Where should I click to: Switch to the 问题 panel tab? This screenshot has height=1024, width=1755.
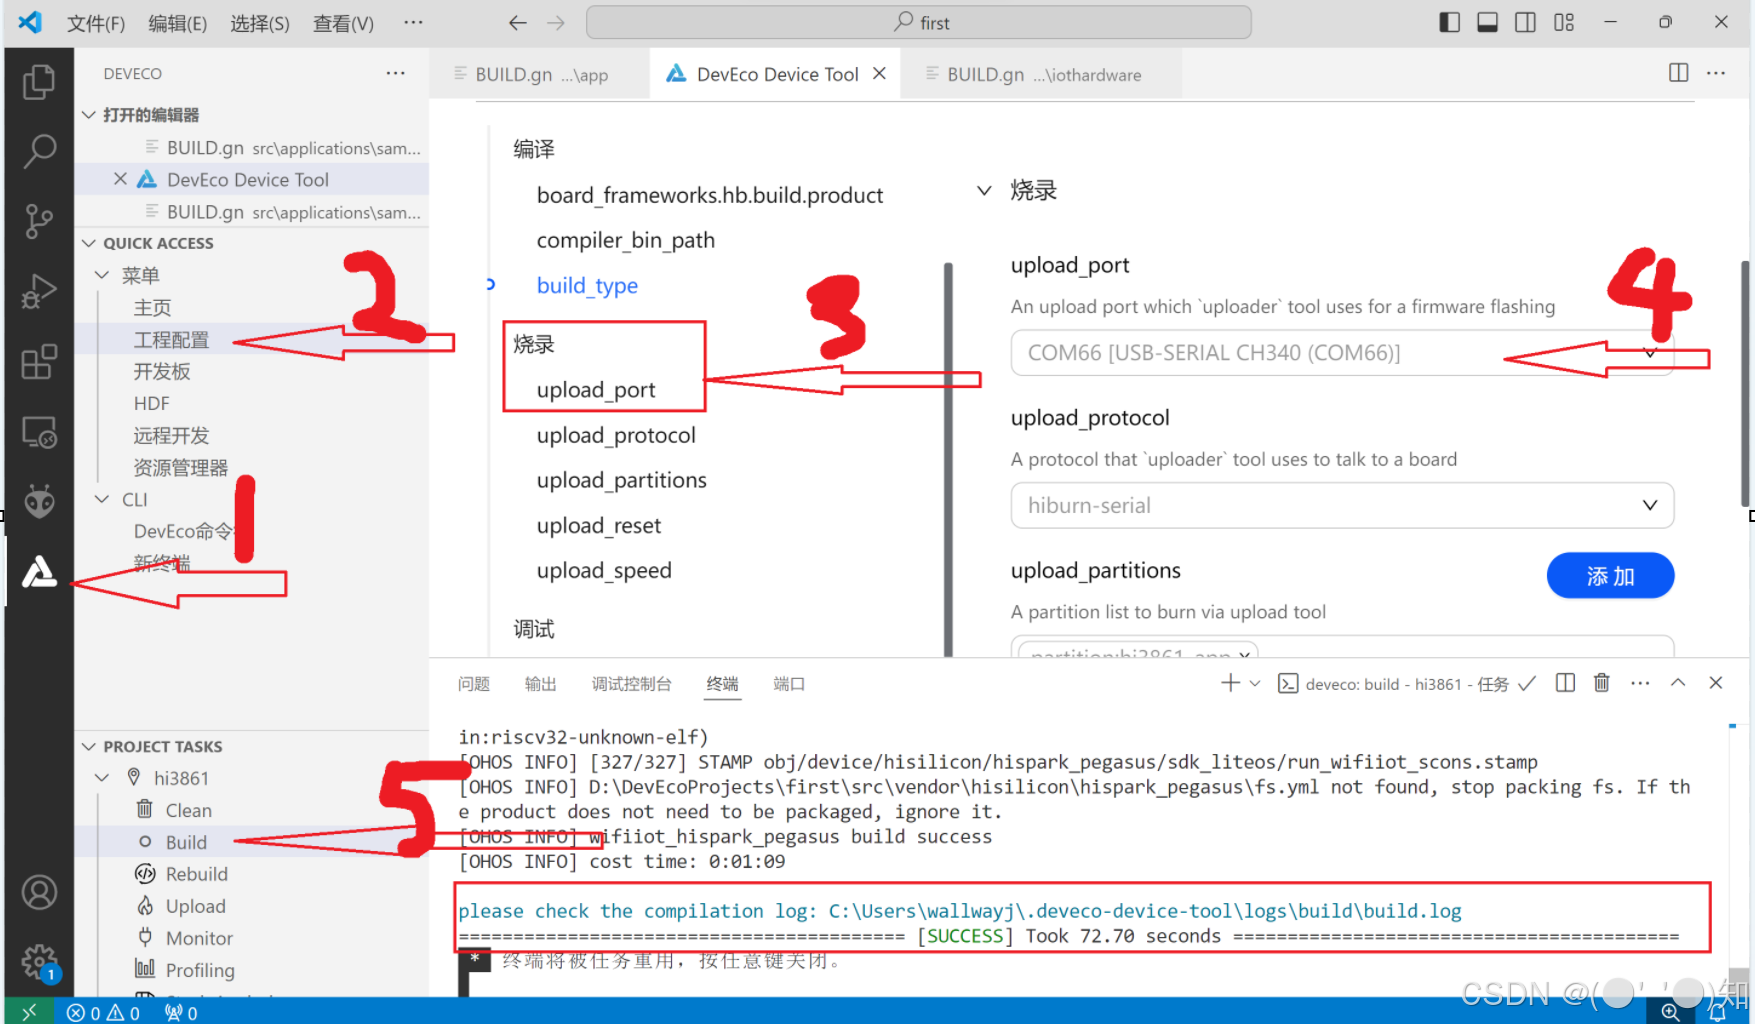[x=474, y=684]
